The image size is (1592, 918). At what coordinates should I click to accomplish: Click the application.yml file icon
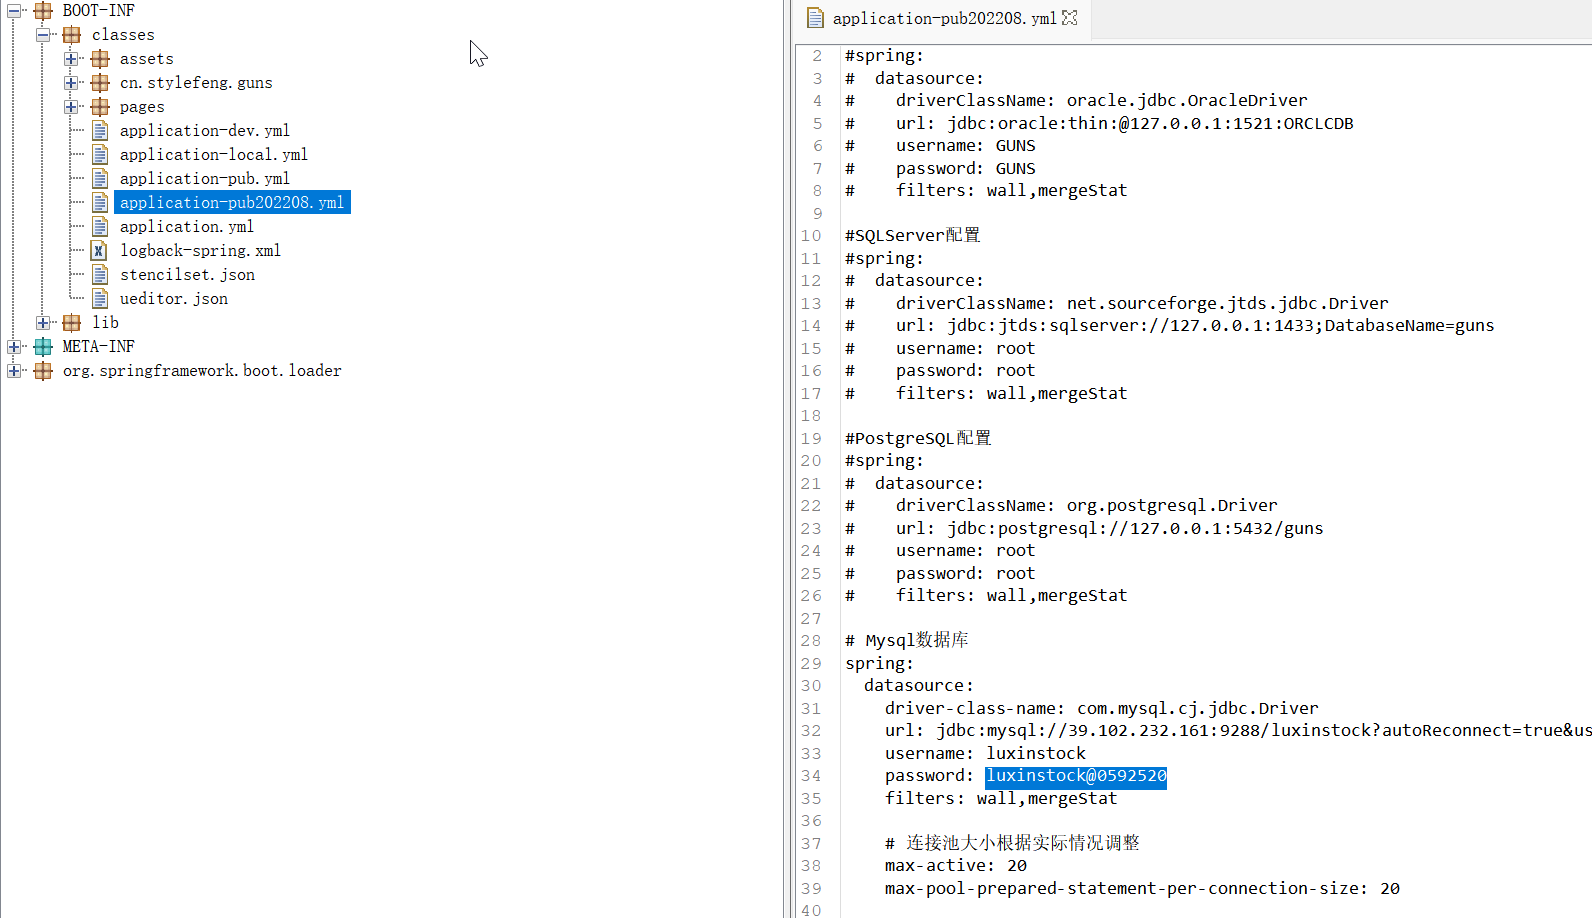[x=100, y=227]
